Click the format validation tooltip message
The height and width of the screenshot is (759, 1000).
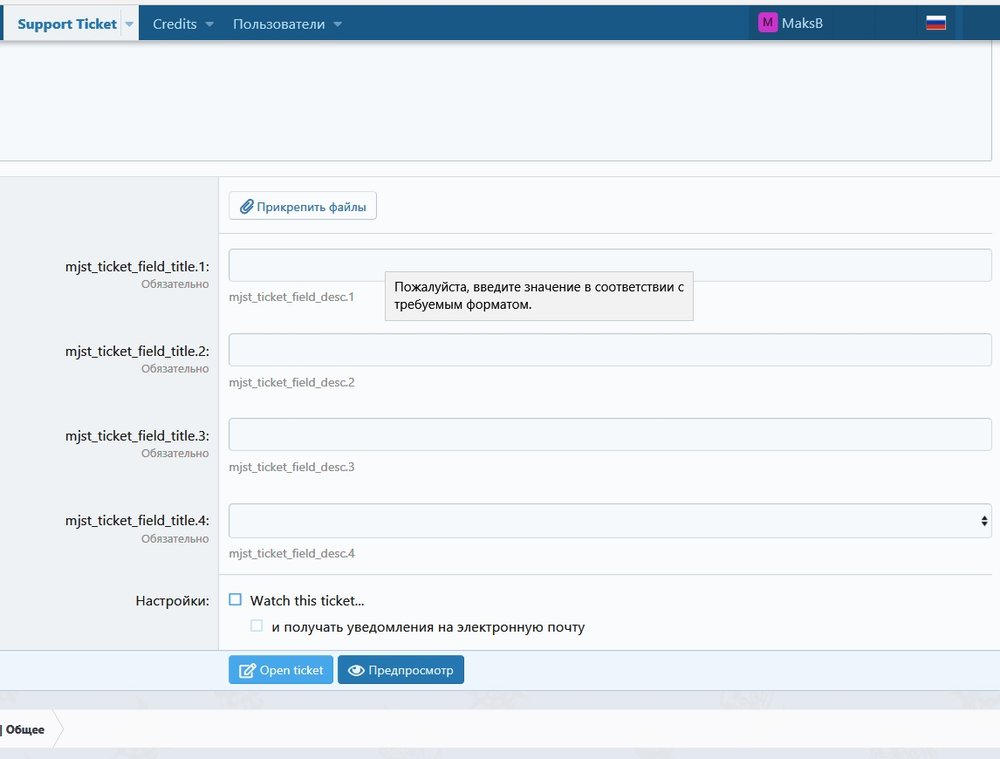pos(539,296)
